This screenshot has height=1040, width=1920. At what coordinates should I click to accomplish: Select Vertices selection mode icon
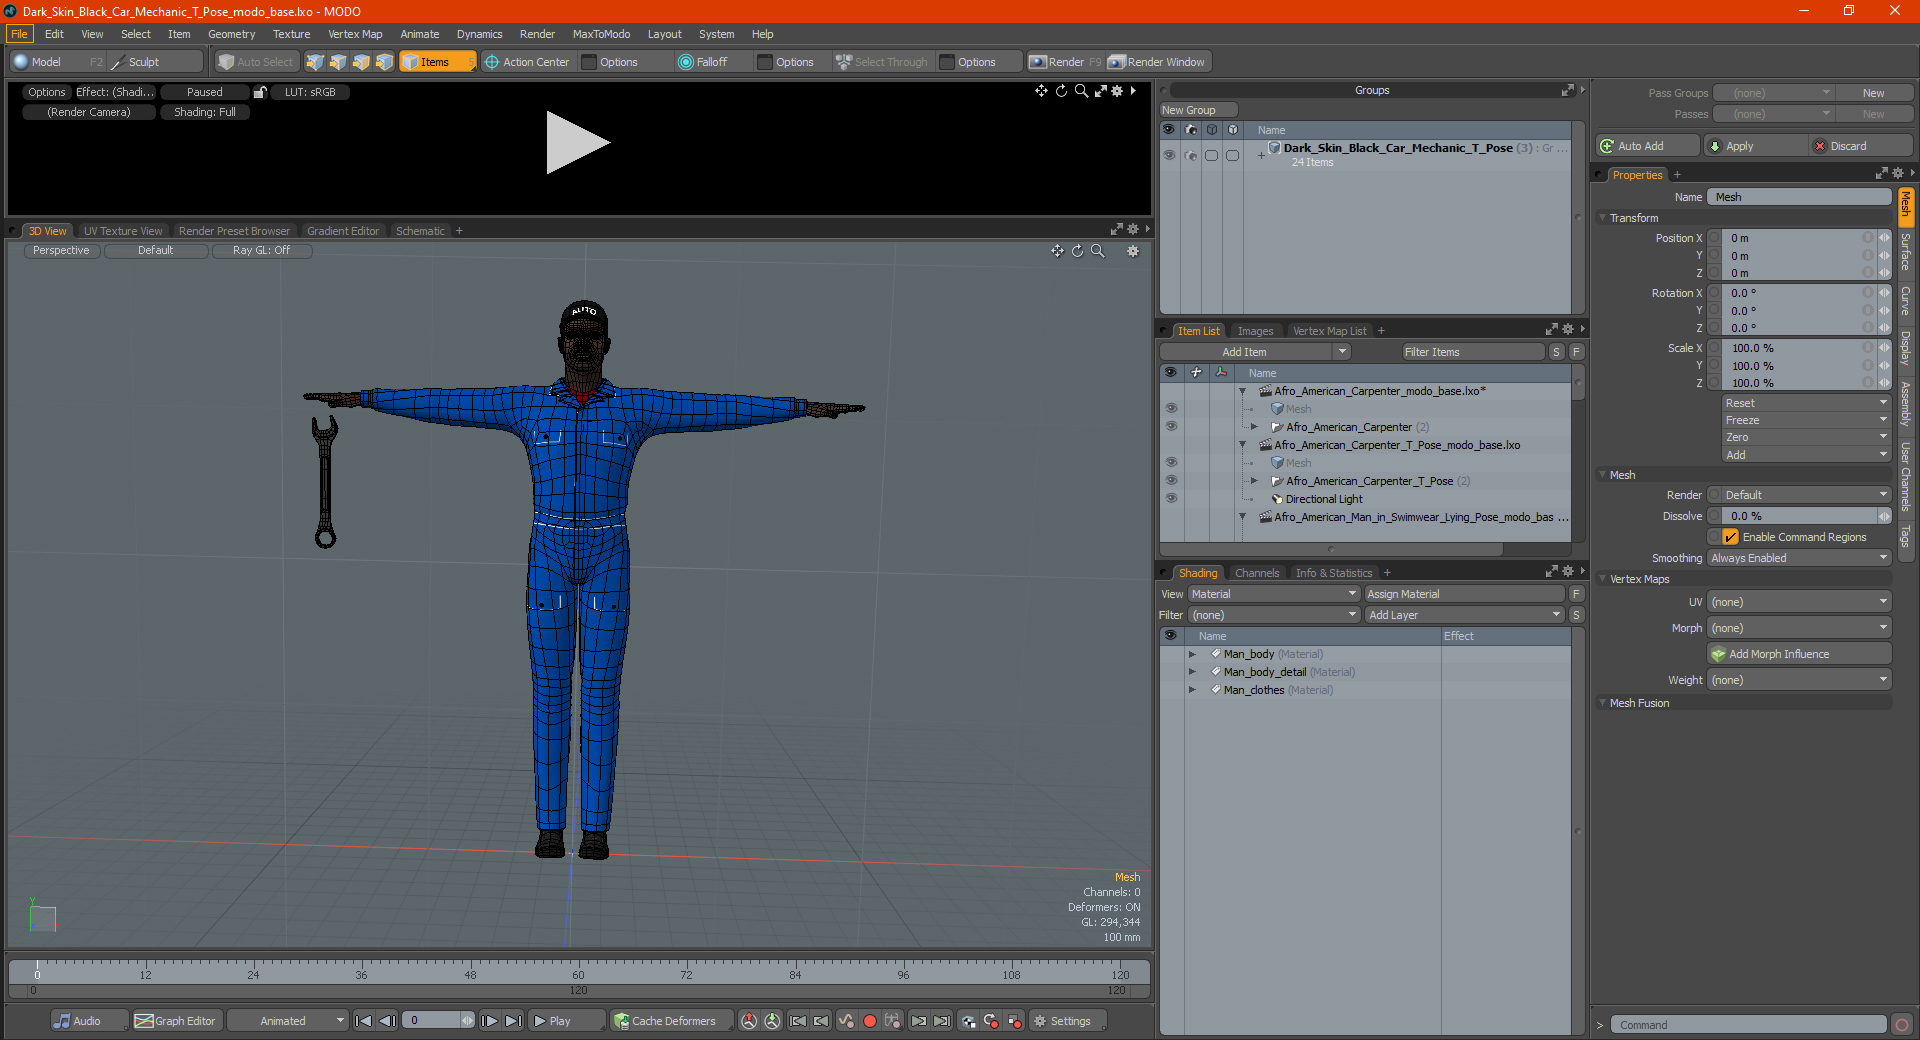click(315, 62)
